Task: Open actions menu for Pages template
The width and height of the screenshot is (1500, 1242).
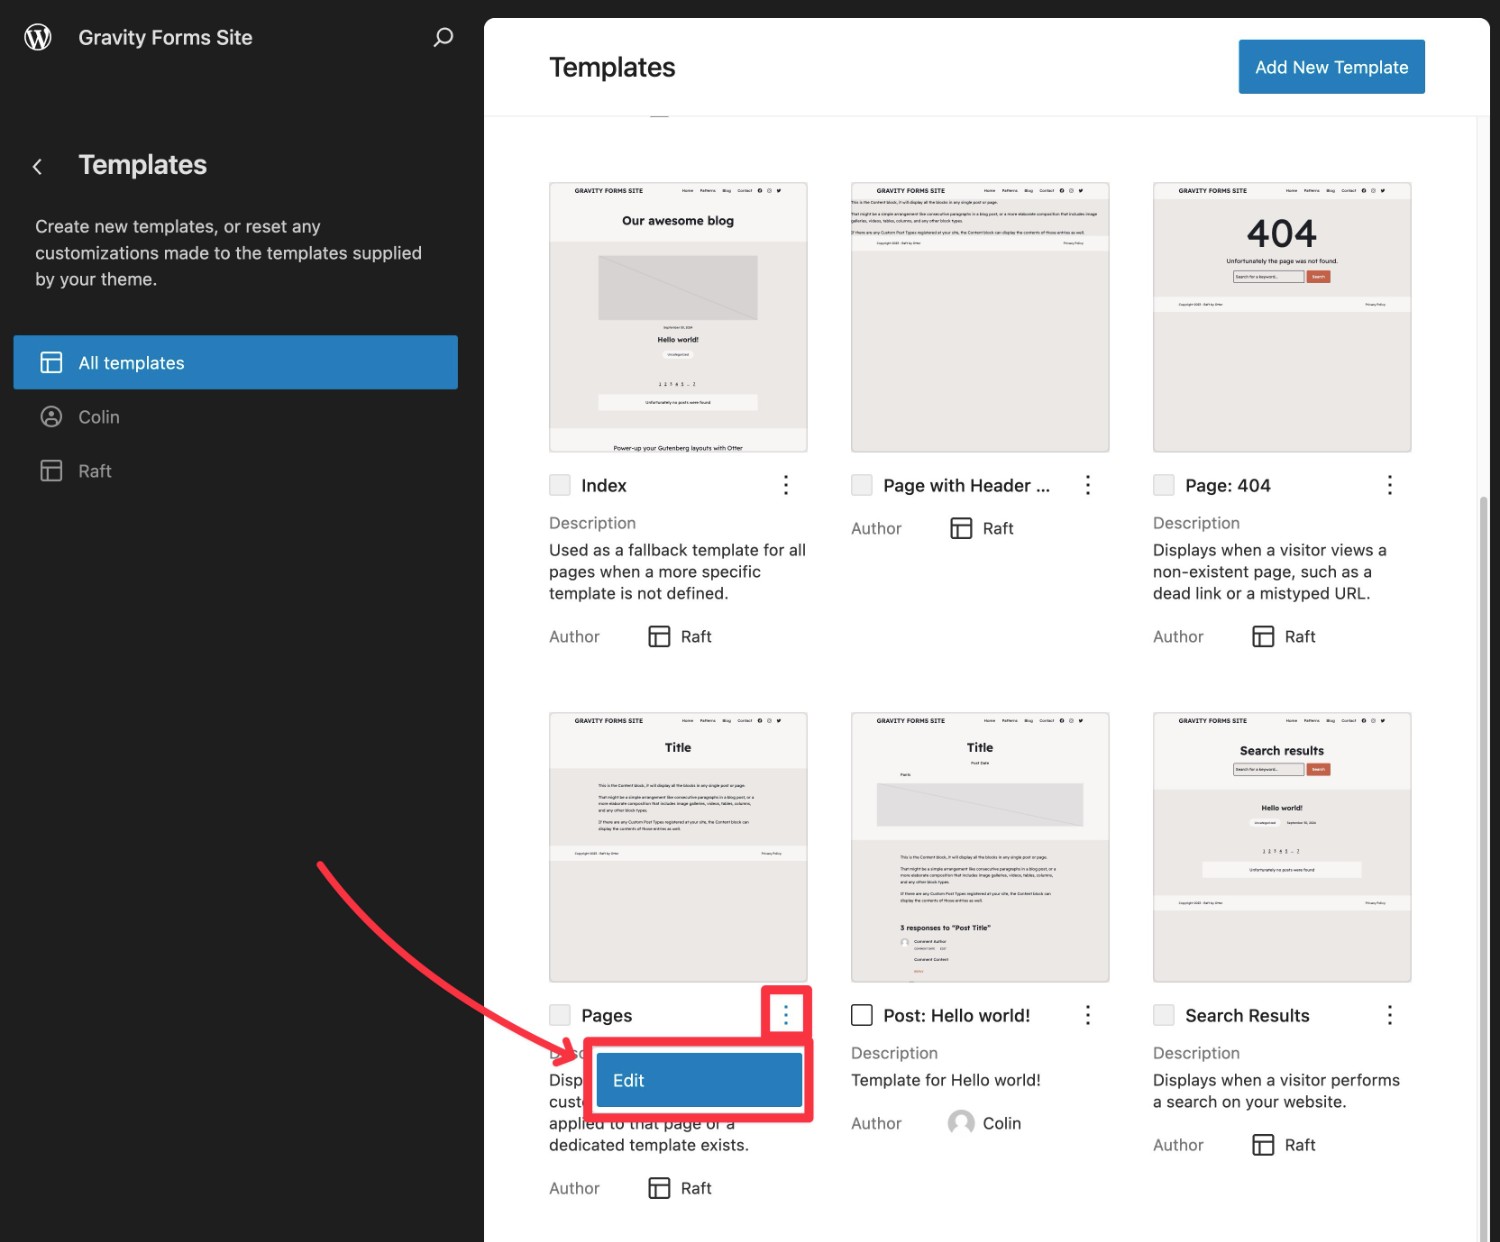Action: click(786, 1015)
